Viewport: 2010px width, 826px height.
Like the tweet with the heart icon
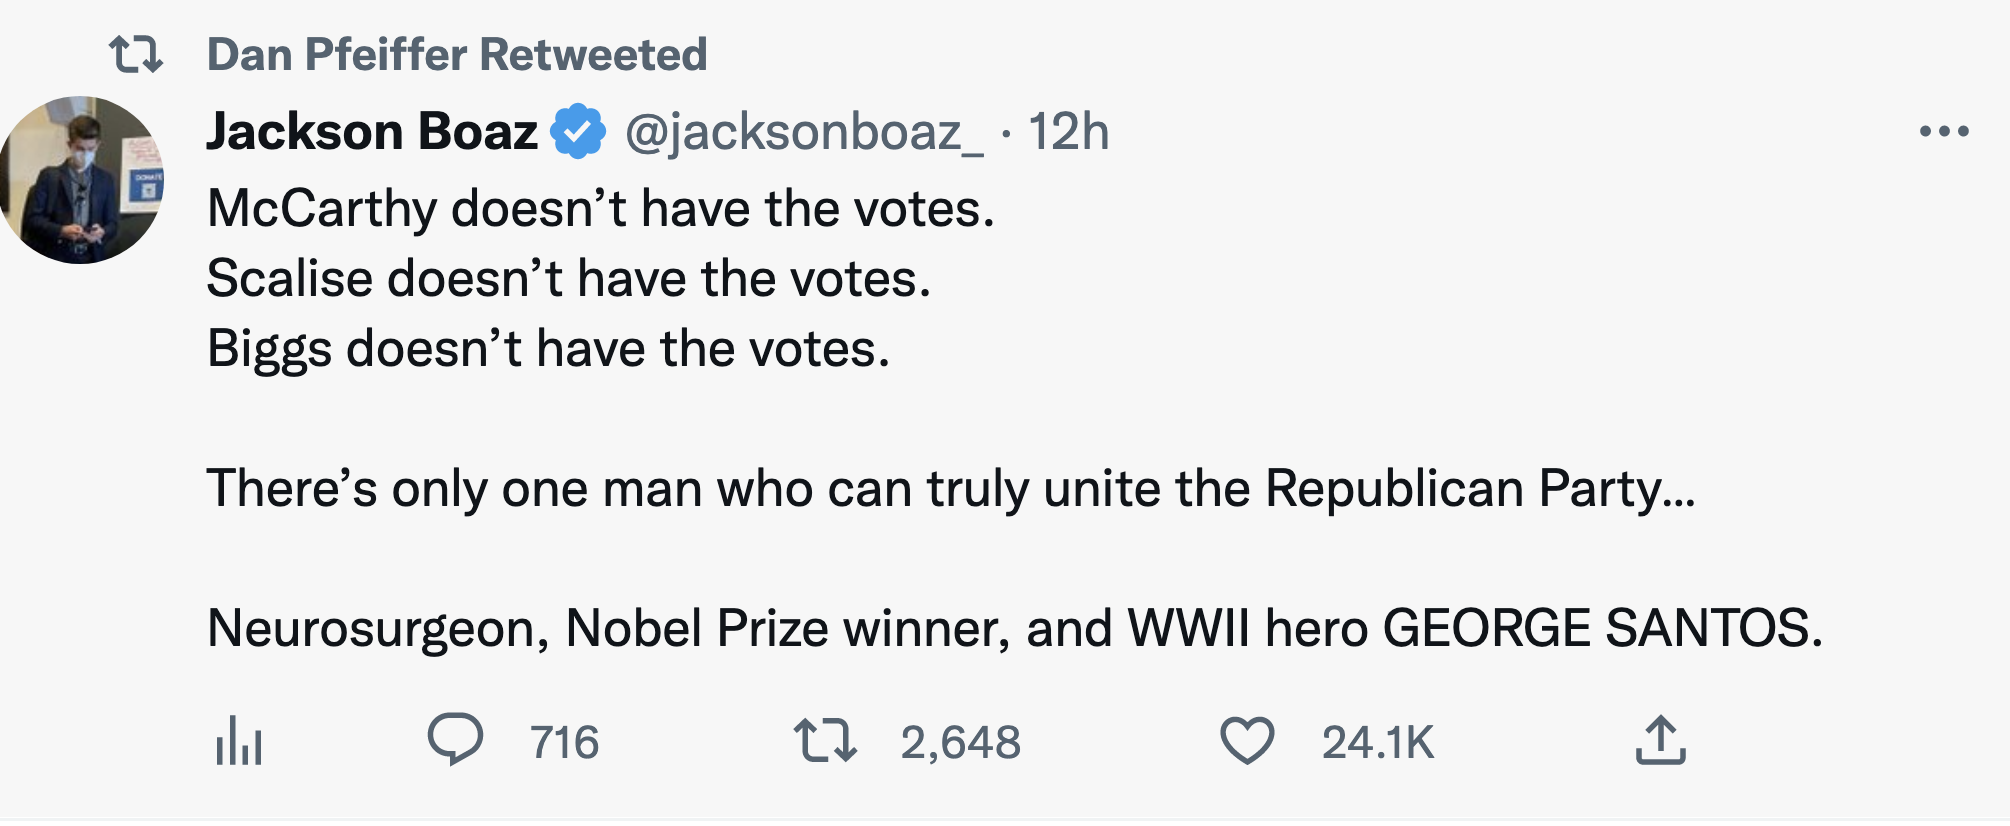(x=1247, y=741)
